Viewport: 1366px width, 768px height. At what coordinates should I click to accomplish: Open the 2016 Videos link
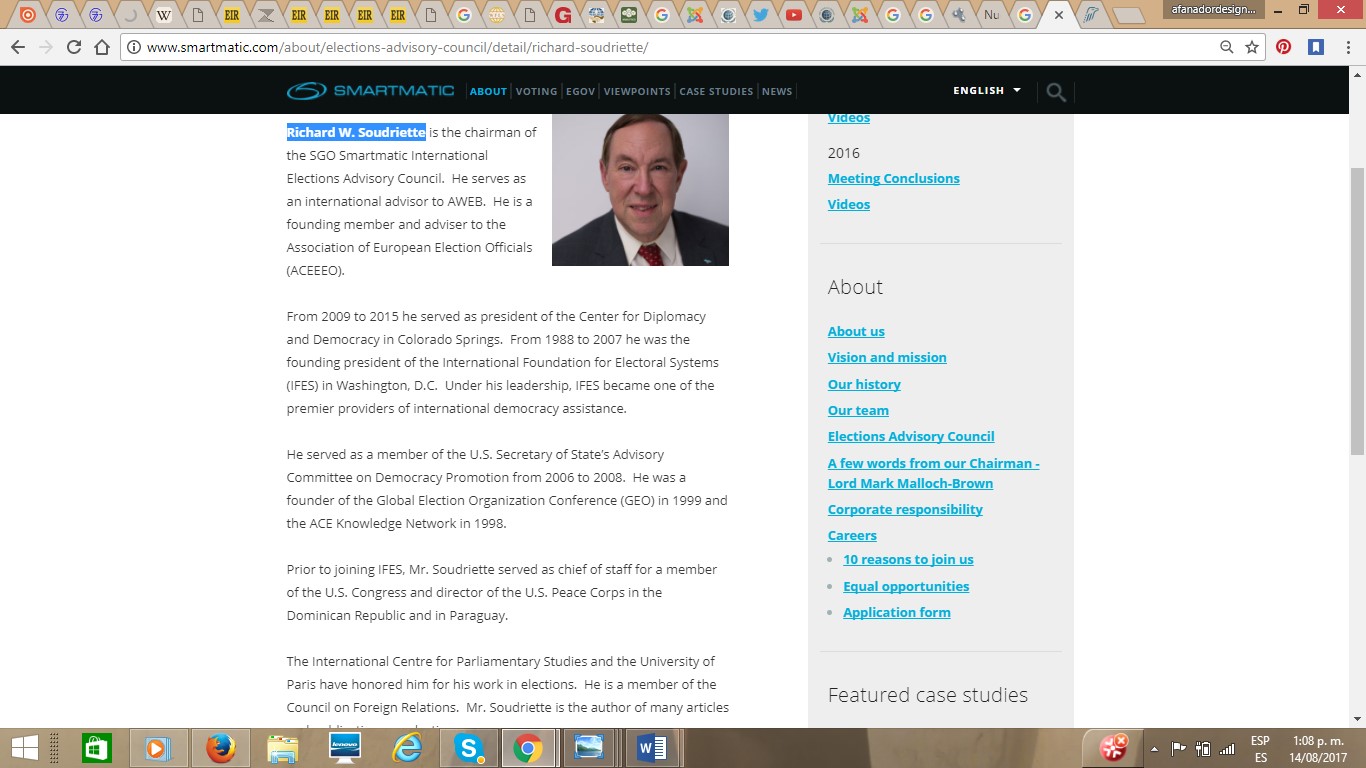[849, 205]
